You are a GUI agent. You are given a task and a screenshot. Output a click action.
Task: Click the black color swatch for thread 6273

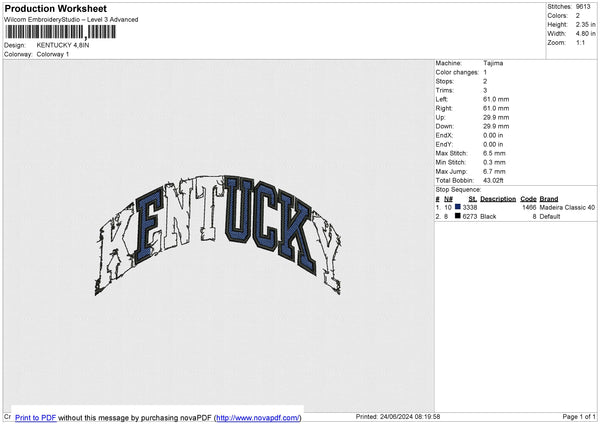(x=458, y=216)
